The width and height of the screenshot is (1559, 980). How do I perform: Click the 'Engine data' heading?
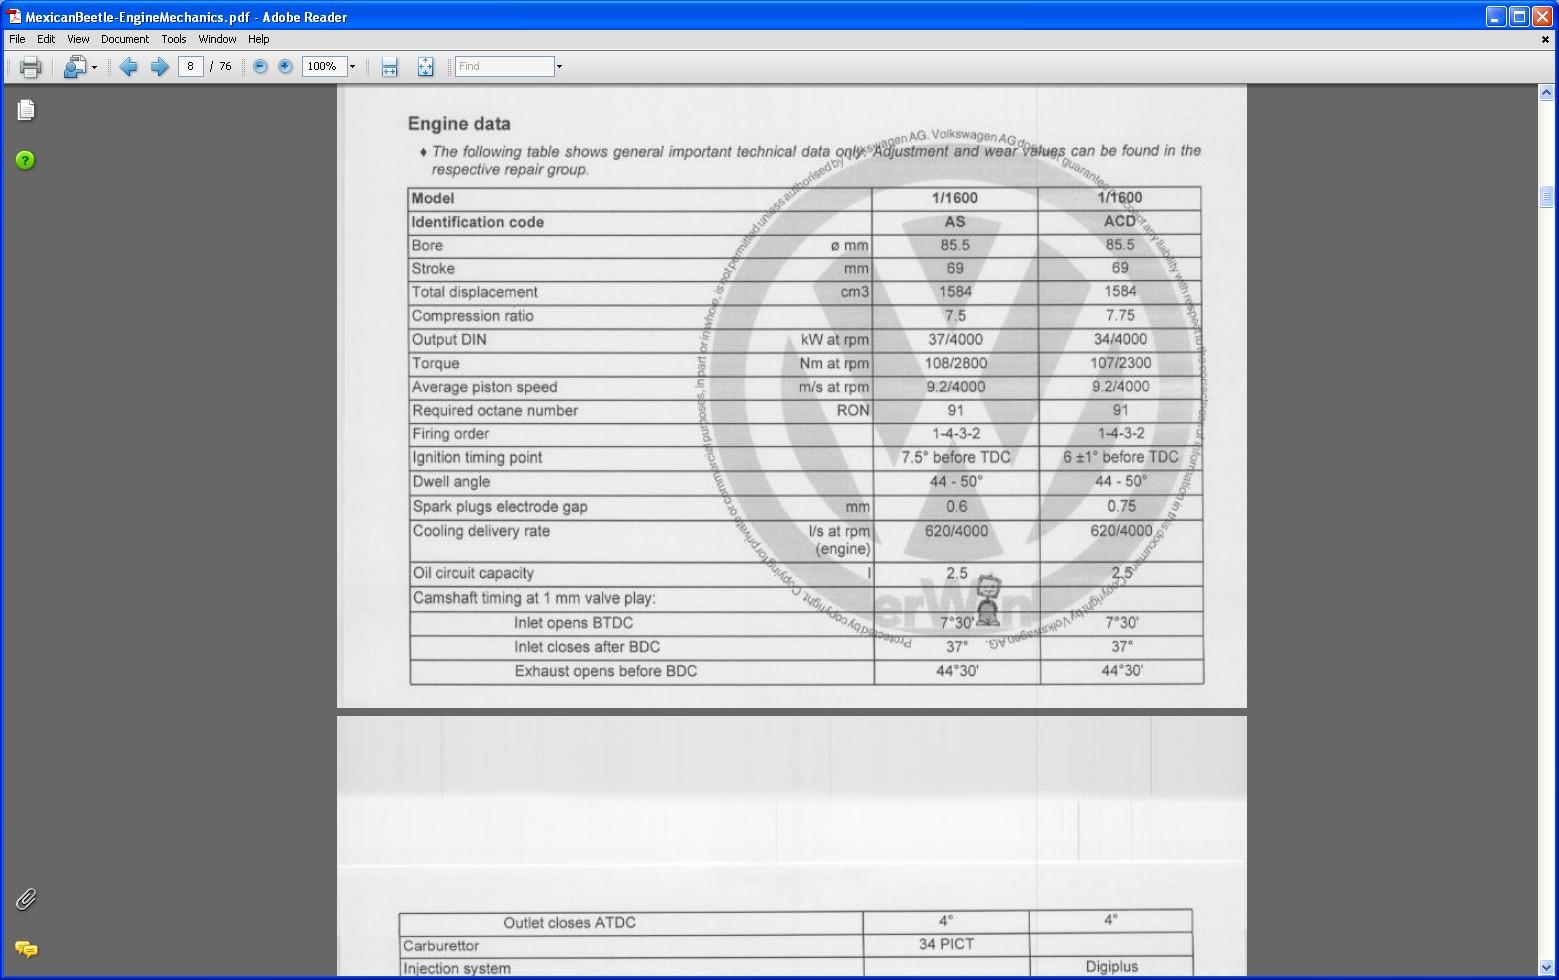coord(459,124)
